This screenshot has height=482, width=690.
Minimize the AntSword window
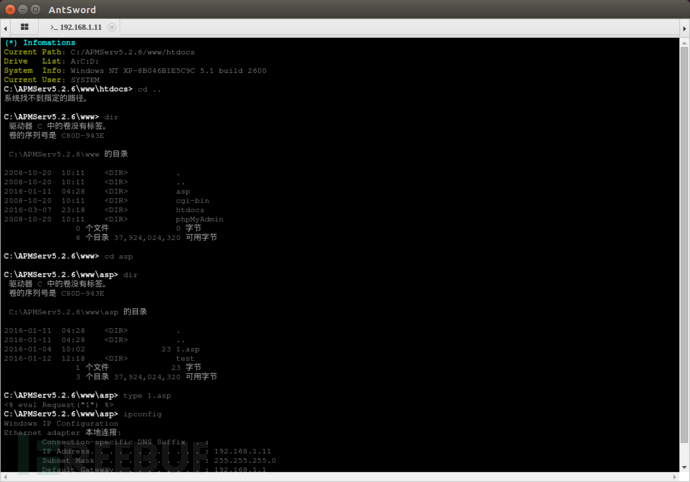pyautogui.click(x=23, y=9)
